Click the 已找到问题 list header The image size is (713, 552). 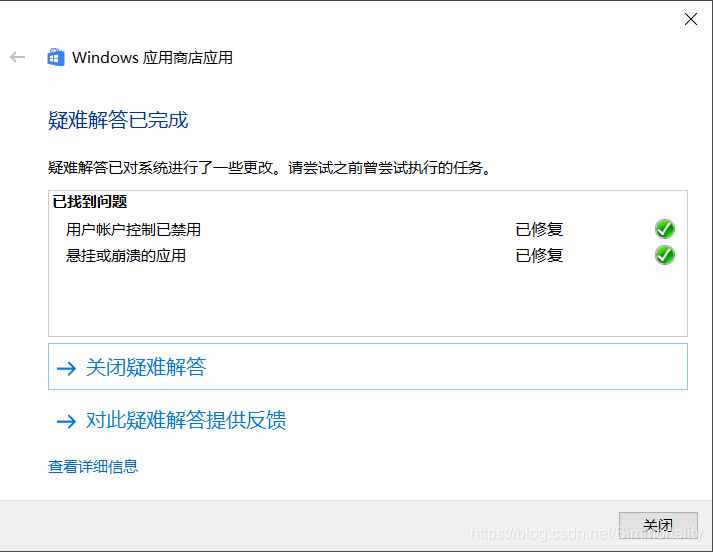pyautogui.click(x=90, y=202)
